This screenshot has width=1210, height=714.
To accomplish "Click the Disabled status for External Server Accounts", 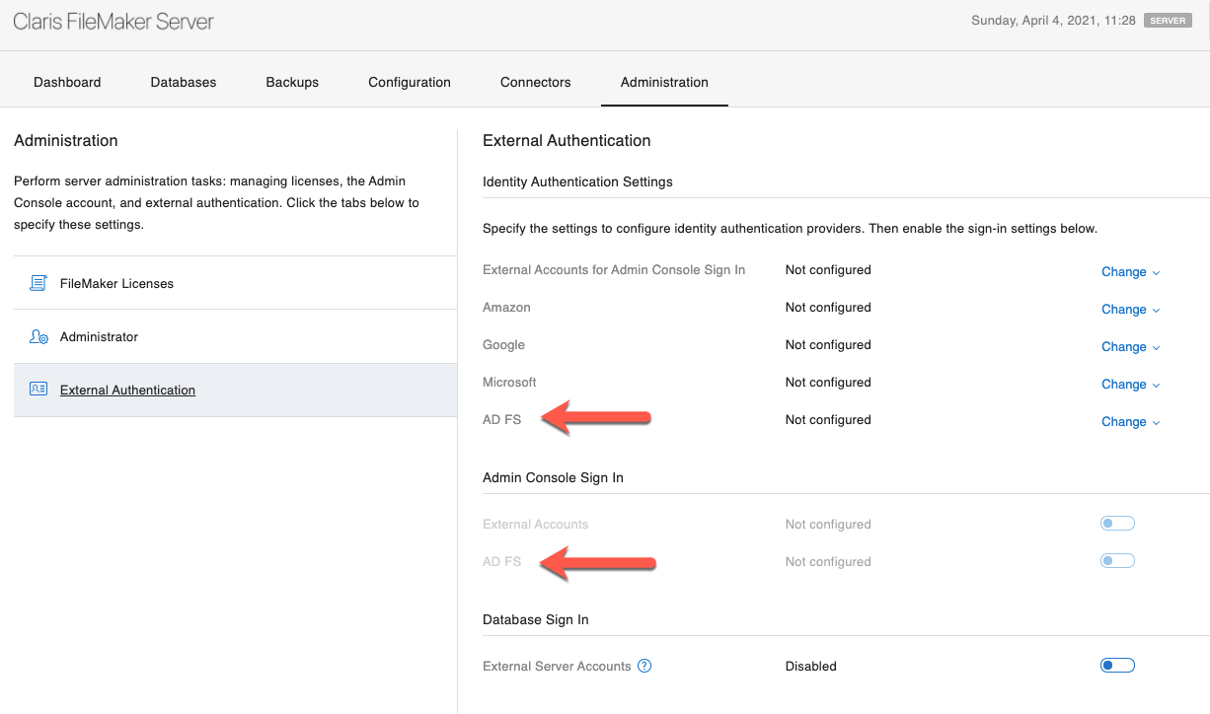I will click(811, 666).
